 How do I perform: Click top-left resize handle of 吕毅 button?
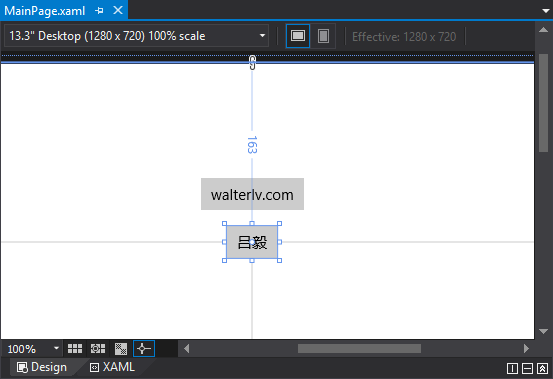(x=224, y=224)
